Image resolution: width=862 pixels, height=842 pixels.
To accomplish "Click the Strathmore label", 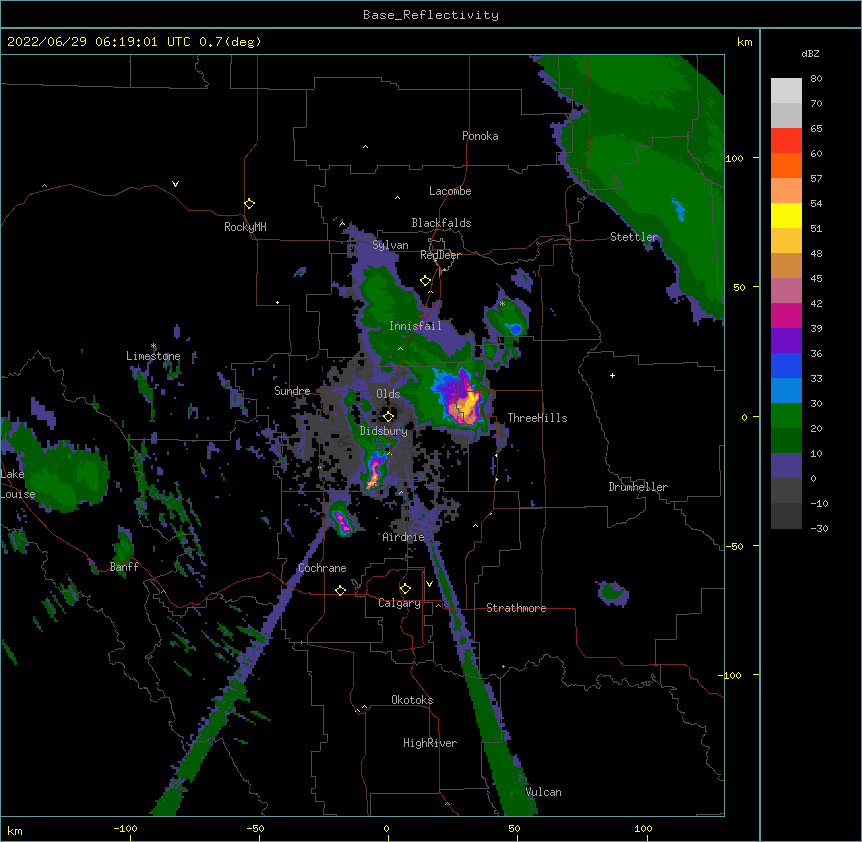I will (516, 608).
